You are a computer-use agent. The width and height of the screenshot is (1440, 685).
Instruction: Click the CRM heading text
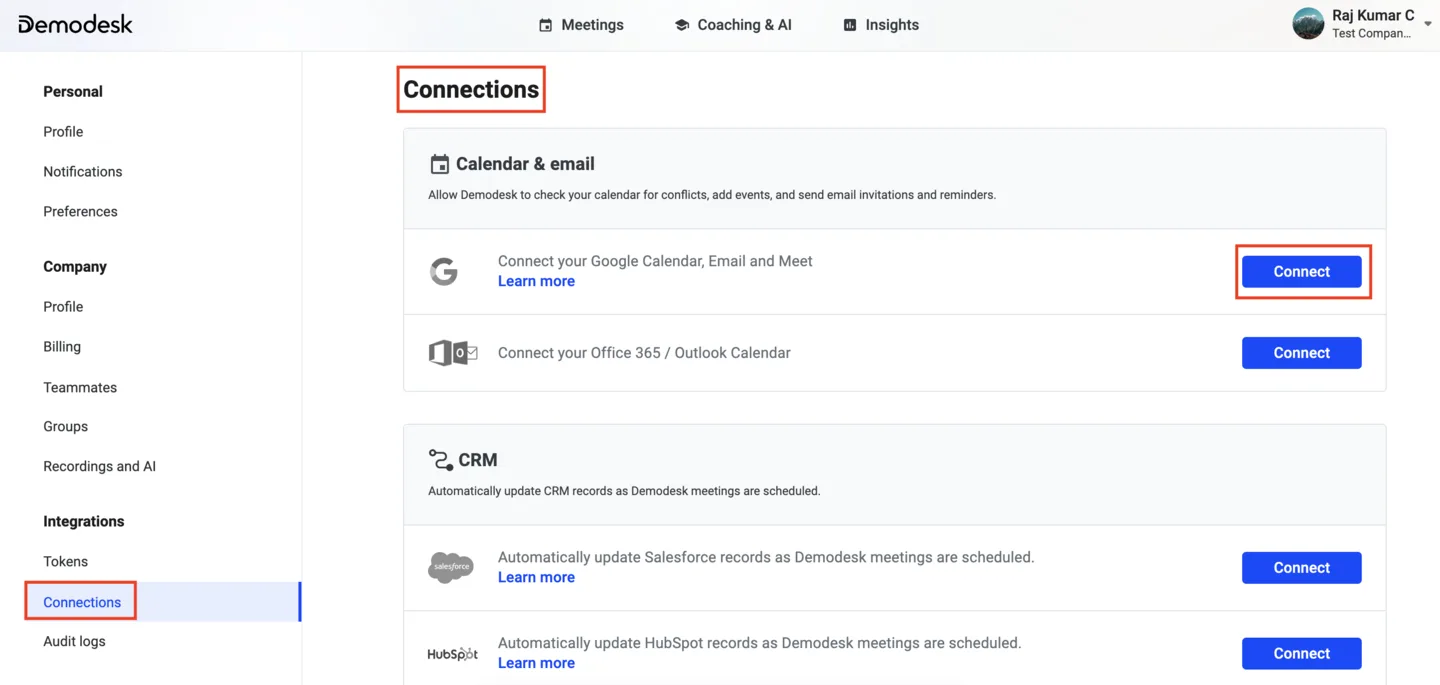coord(478,460)
